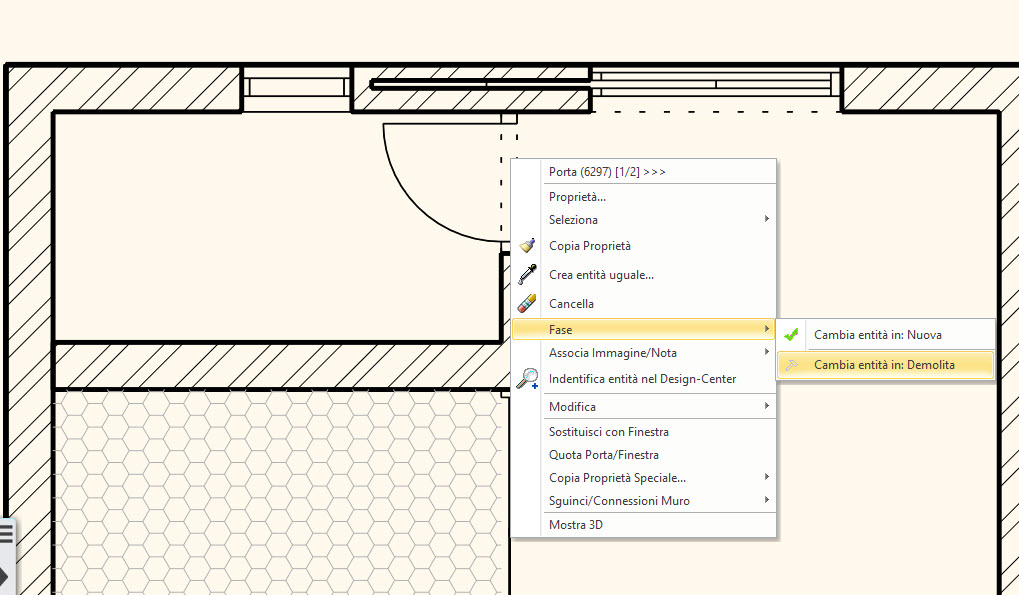This screenshot has width=1019, height=595.
Task: Click the arrow on the Associa Immagine/Nota row
Action: [x=767, y=352]
